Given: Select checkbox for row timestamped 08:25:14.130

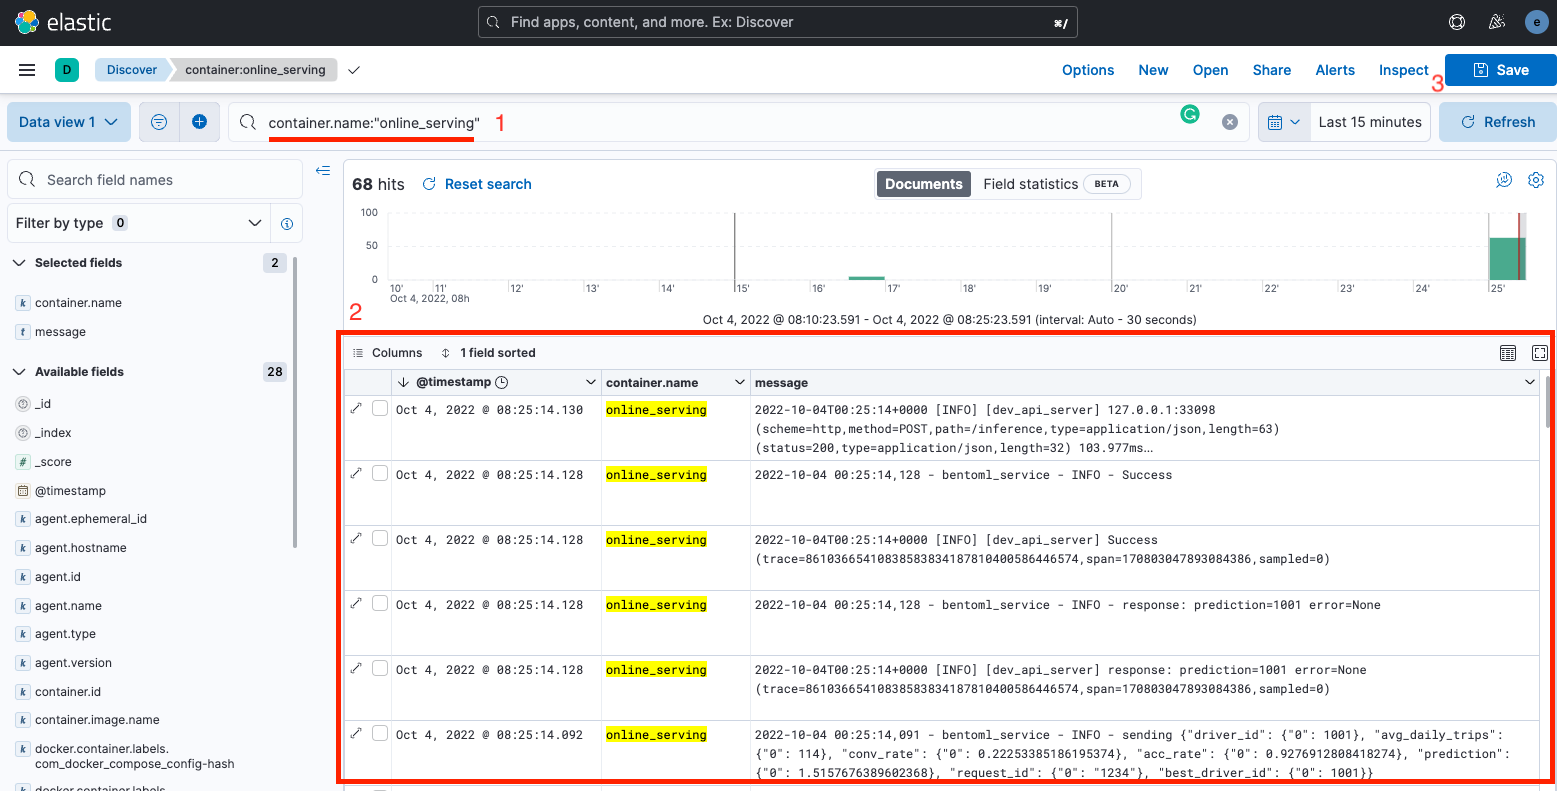Looking at the screenshot, I should click(380, 408).
